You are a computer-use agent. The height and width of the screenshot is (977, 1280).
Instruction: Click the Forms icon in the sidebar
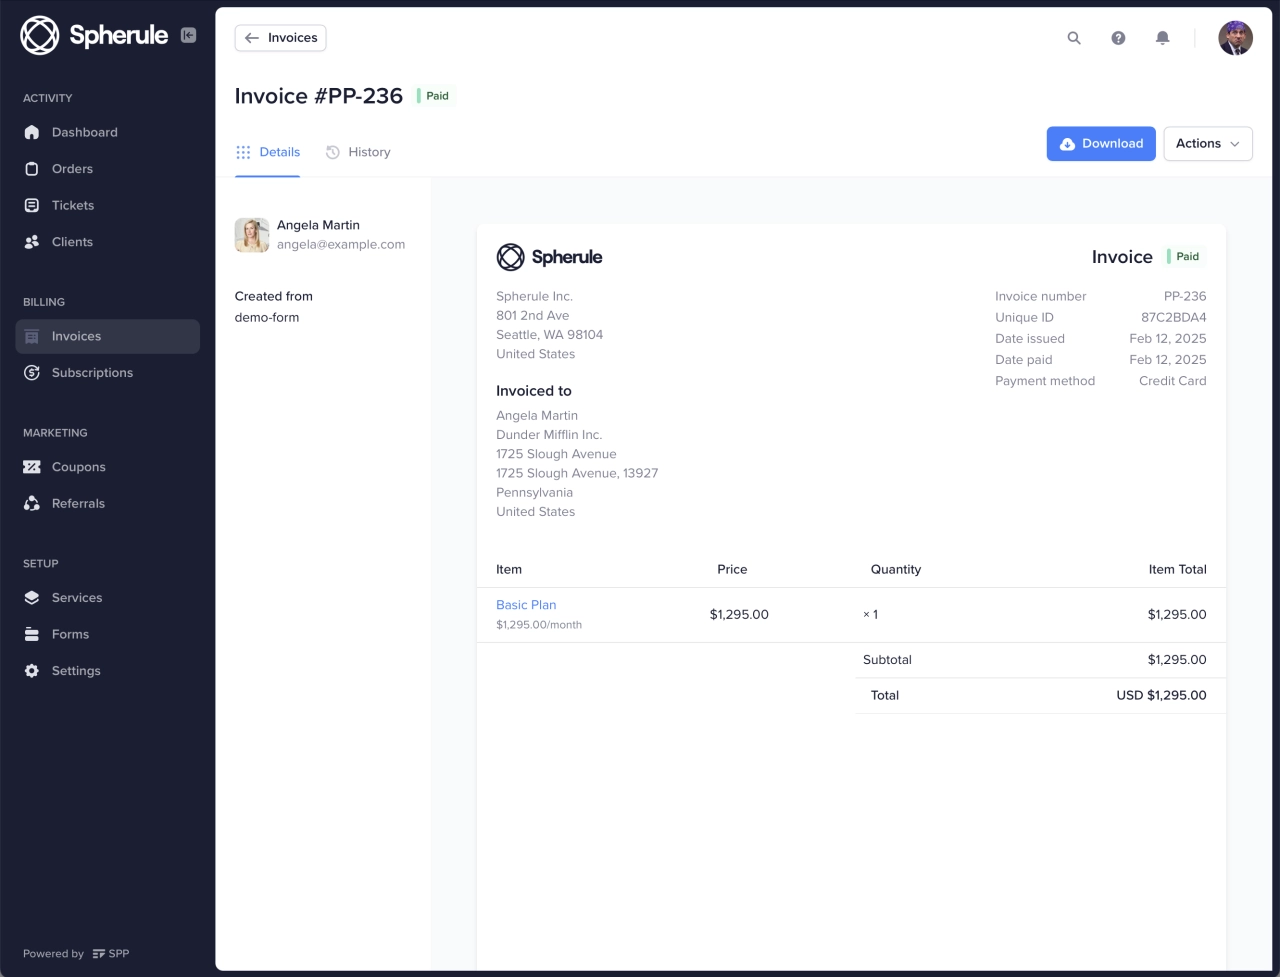(x=32, y=634)
